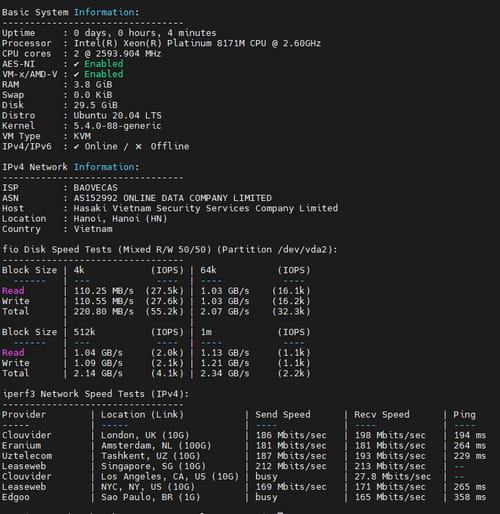
Task: Click the 'London, UK (10G)' location
Action: click(x=145, y=435)
